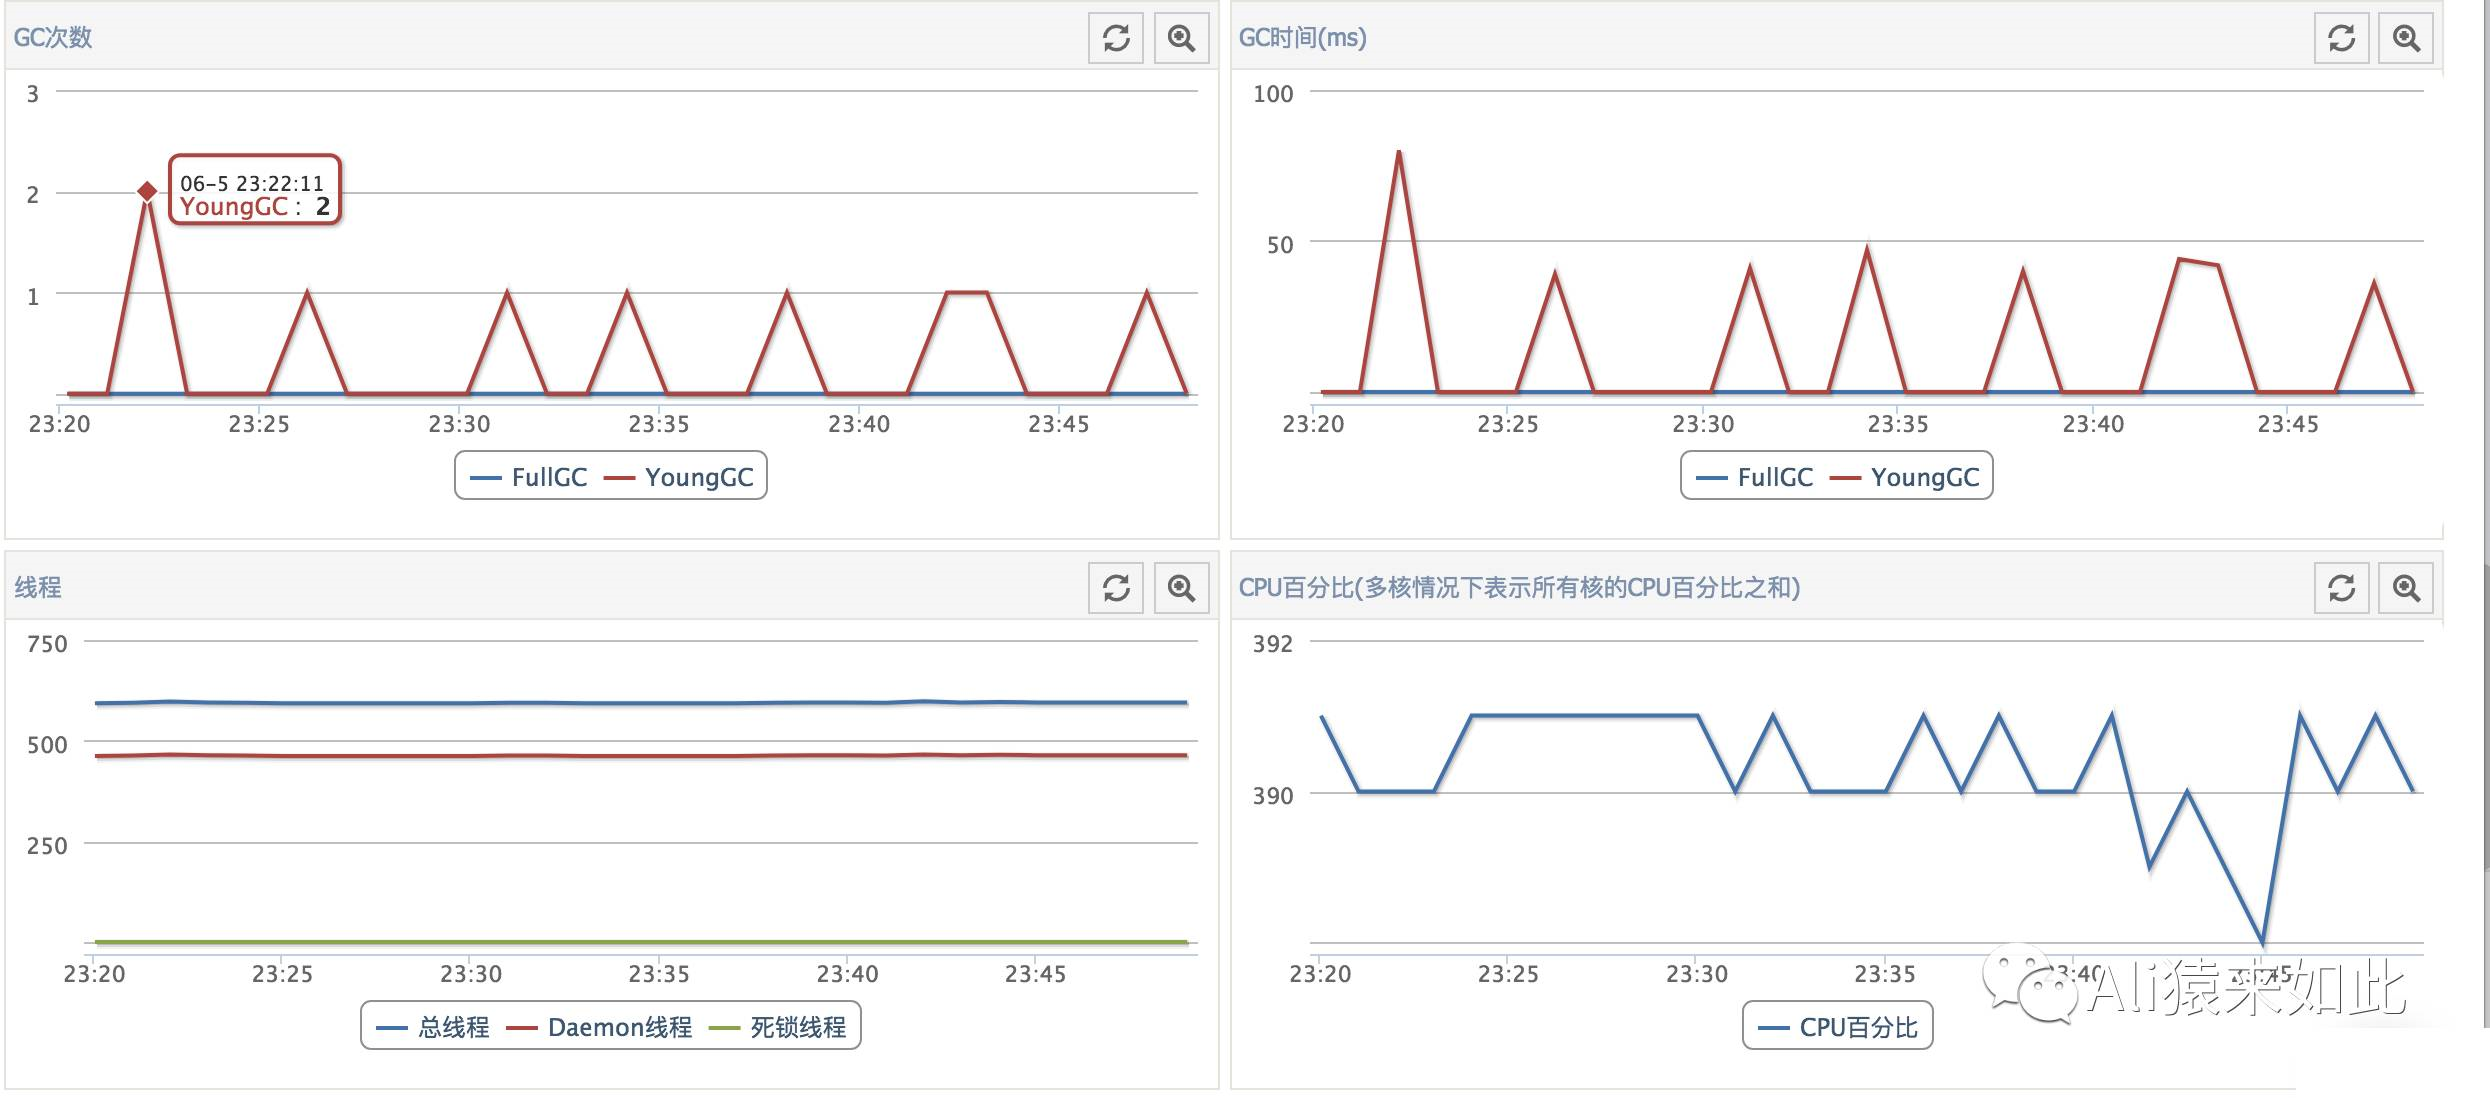This screenshot has width=2490, height=1098.
Task: Refresh the GC时间(ms) chart
Action: click(x=2341, y=38)
